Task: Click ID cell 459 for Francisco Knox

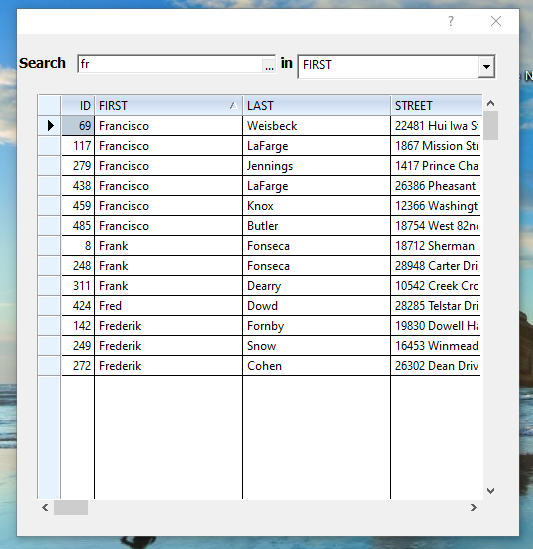Action: tap(78, 206)
